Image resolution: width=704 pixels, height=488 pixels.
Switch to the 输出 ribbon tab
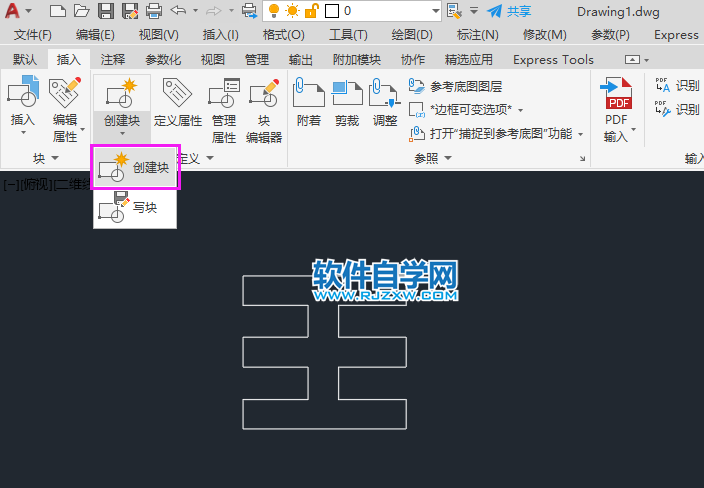(300, 59)
